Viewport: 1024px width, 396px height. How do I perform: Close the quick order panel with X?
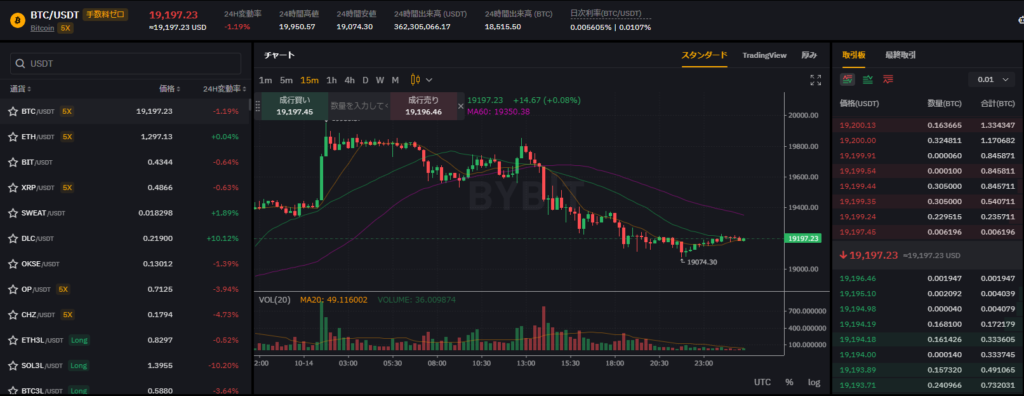(460, 105)
